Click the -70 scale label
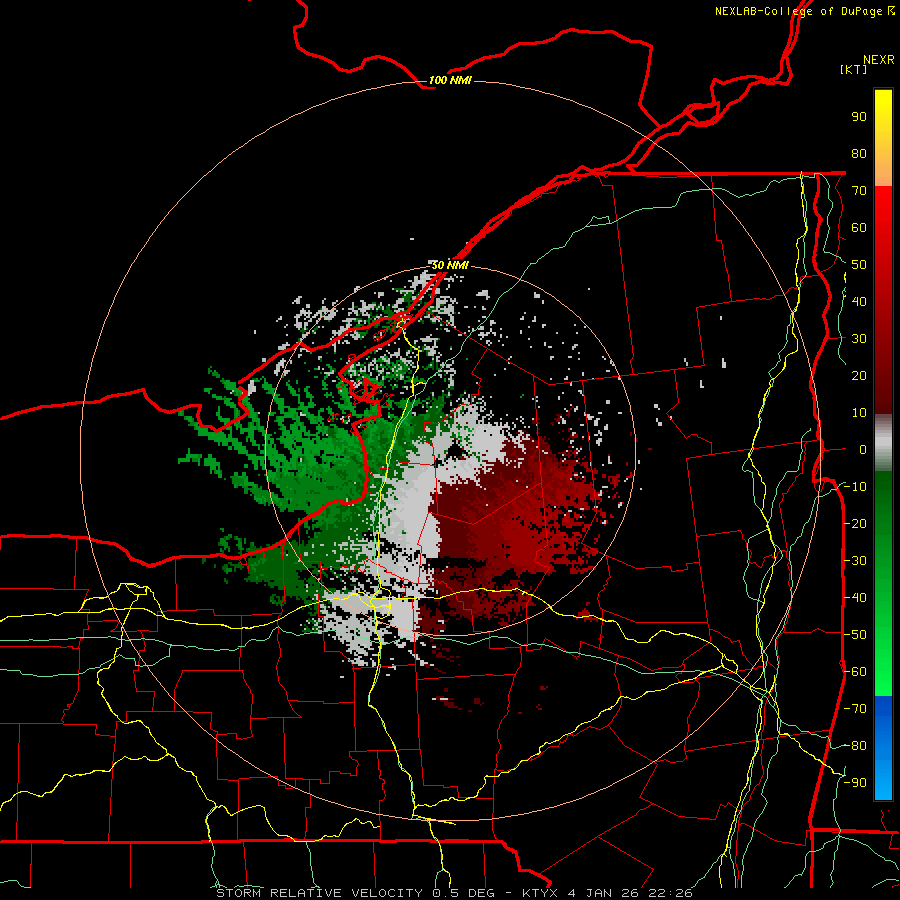900x900 pixels. tap(855, 709)
